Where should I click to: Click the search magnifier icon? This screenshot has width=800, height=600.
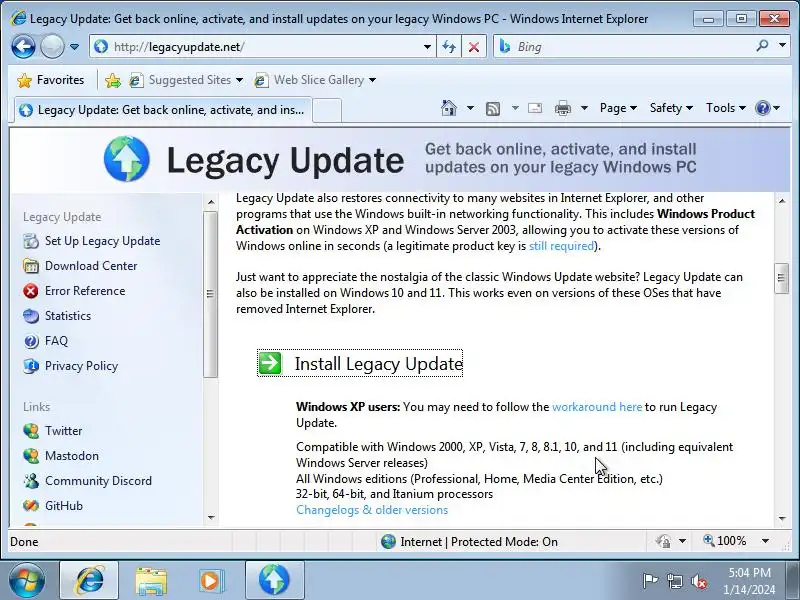762,46
